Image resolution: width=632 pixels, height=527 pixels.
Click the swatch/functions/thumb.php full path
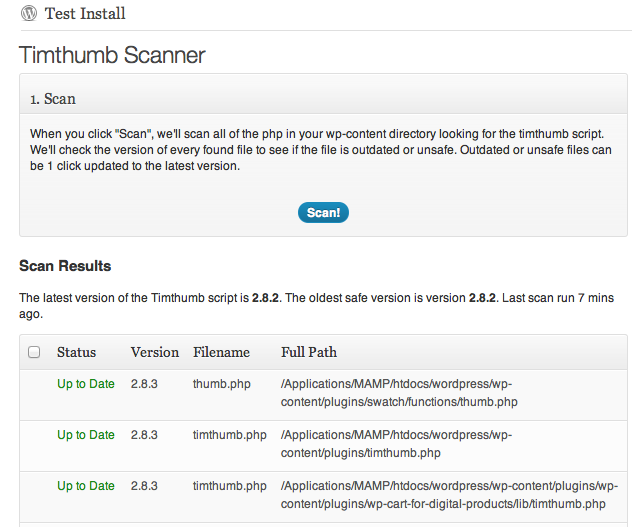[x=399, y=393]
